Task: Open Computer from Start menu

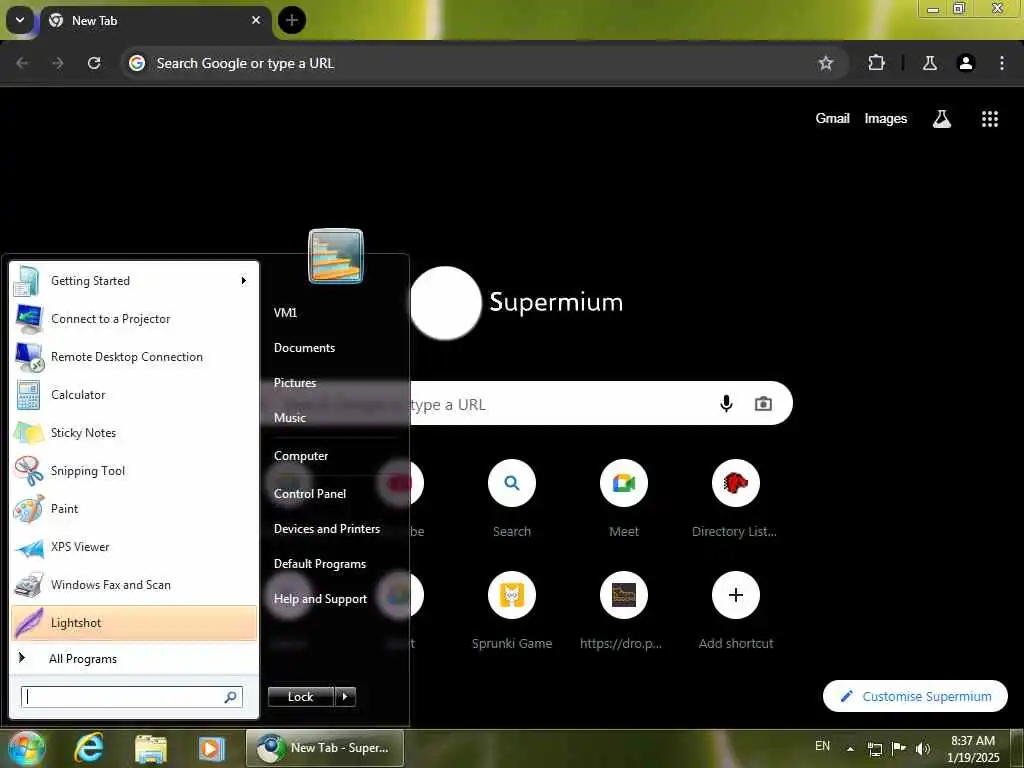Action: click(300, 456)
